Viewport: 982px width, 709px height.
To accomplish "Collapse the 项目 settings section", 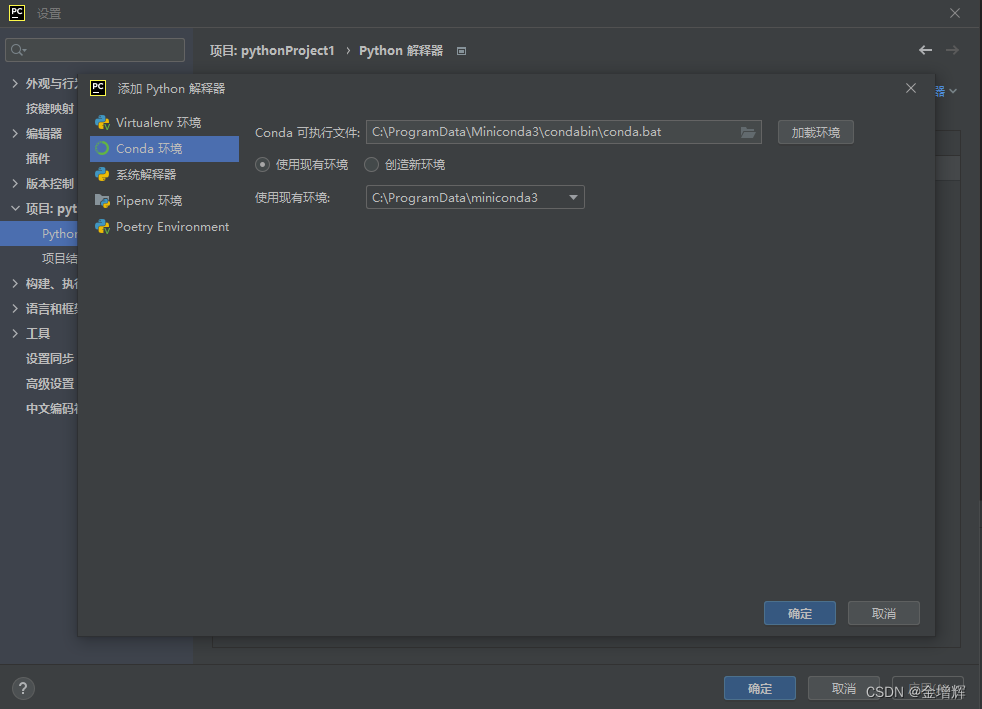I will coord(15,209).
